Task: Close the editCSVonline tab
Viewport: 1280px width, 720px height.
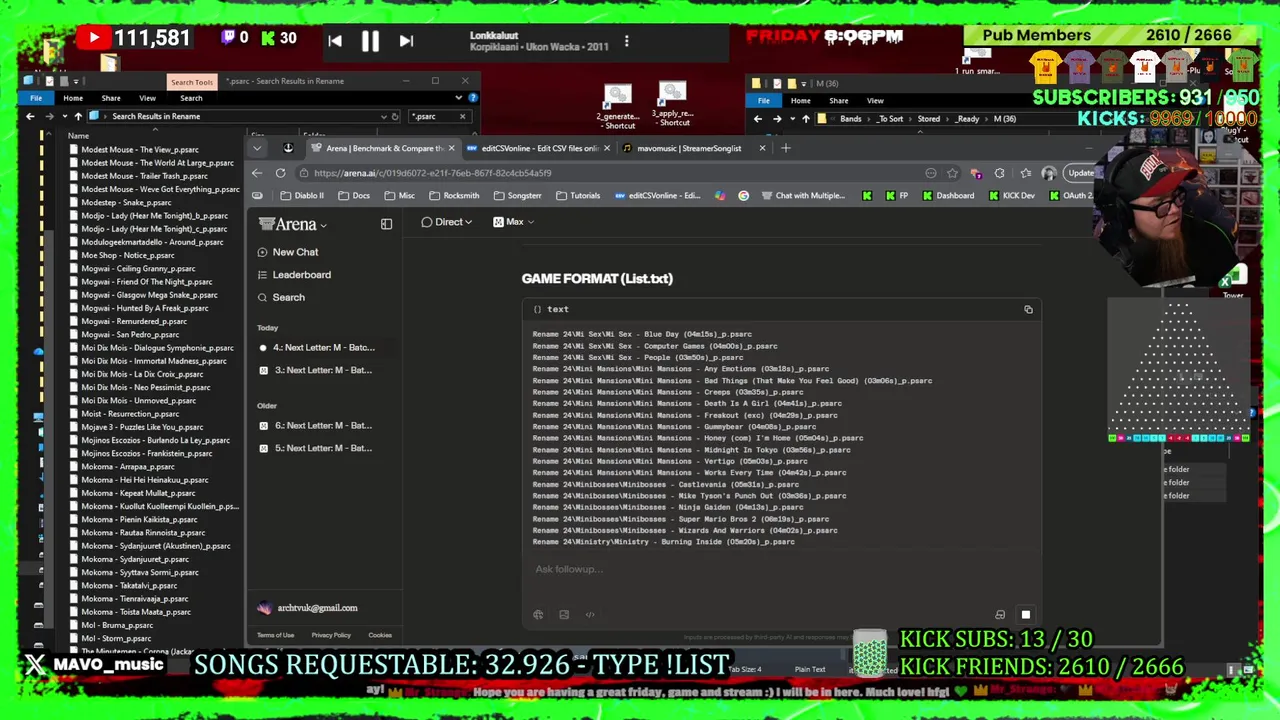Action: [x=606, y=148]
